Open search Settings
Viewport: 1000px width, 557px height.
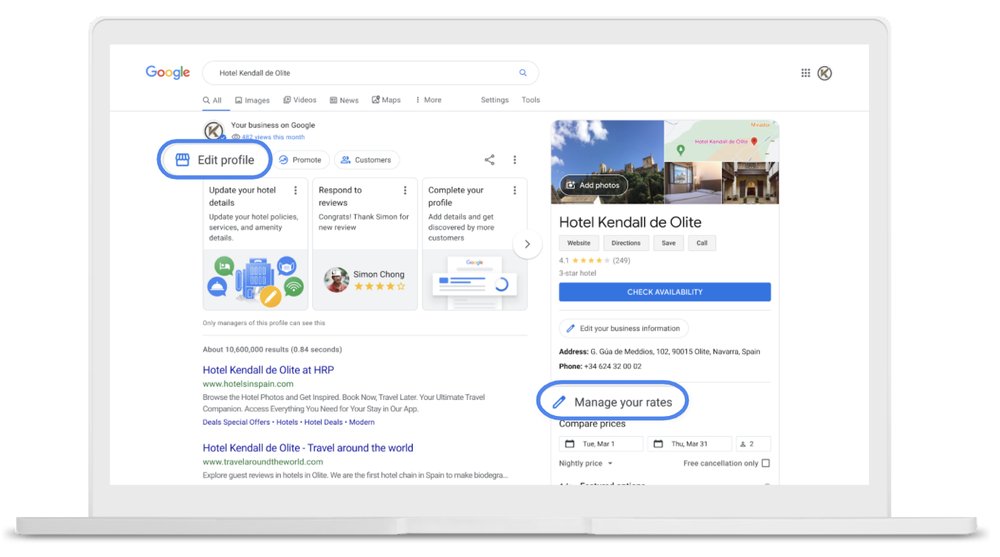click(x=494, y=100)
